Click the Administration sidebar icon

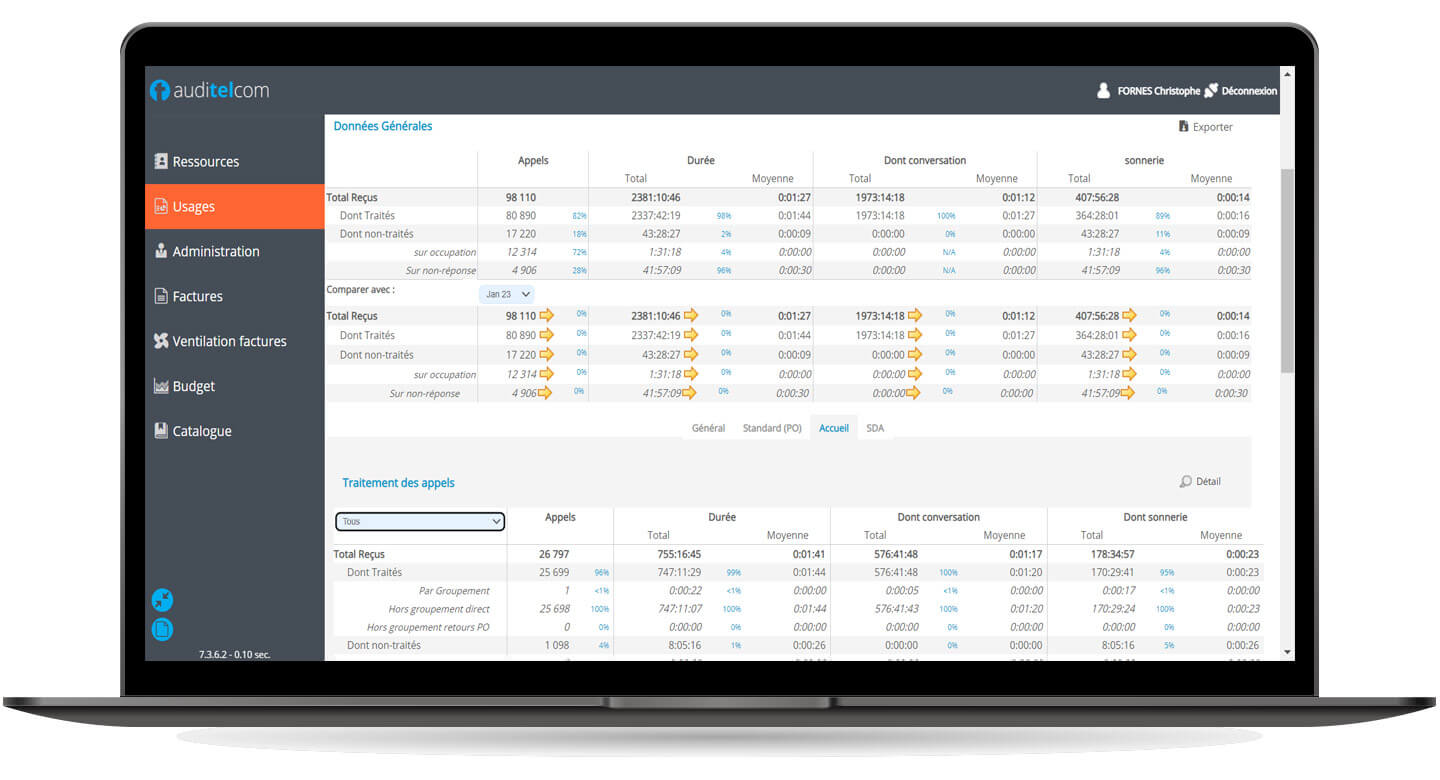point(160,252)
